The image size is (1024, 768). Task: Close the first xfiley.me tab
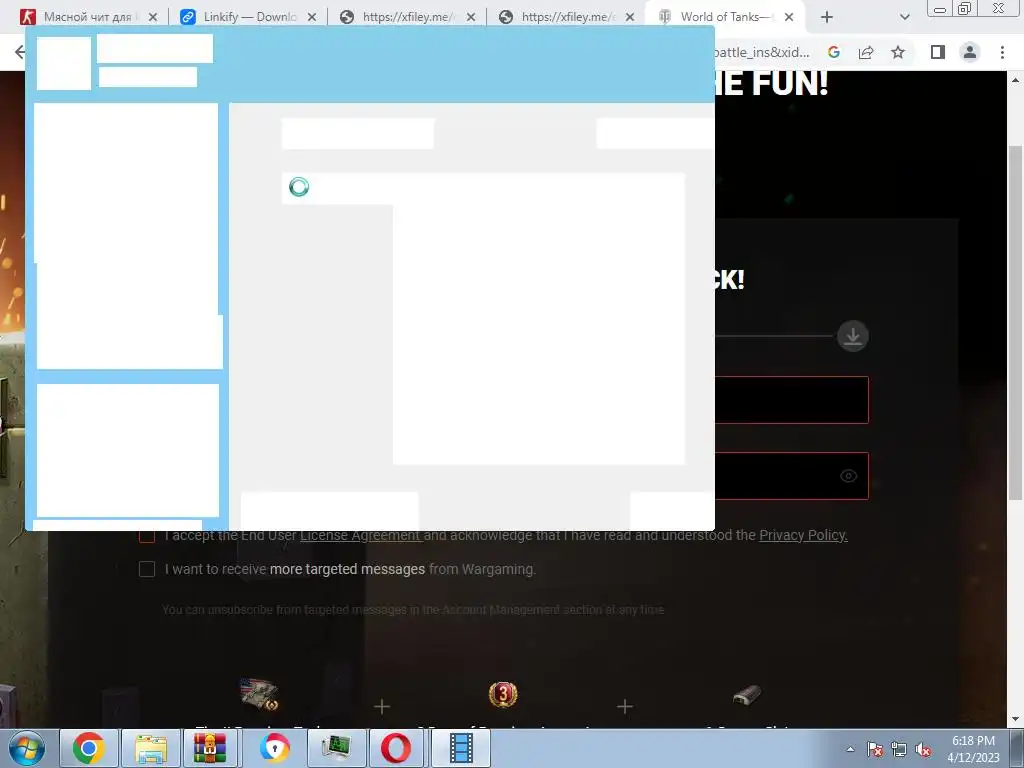click(x=471, y=17)
